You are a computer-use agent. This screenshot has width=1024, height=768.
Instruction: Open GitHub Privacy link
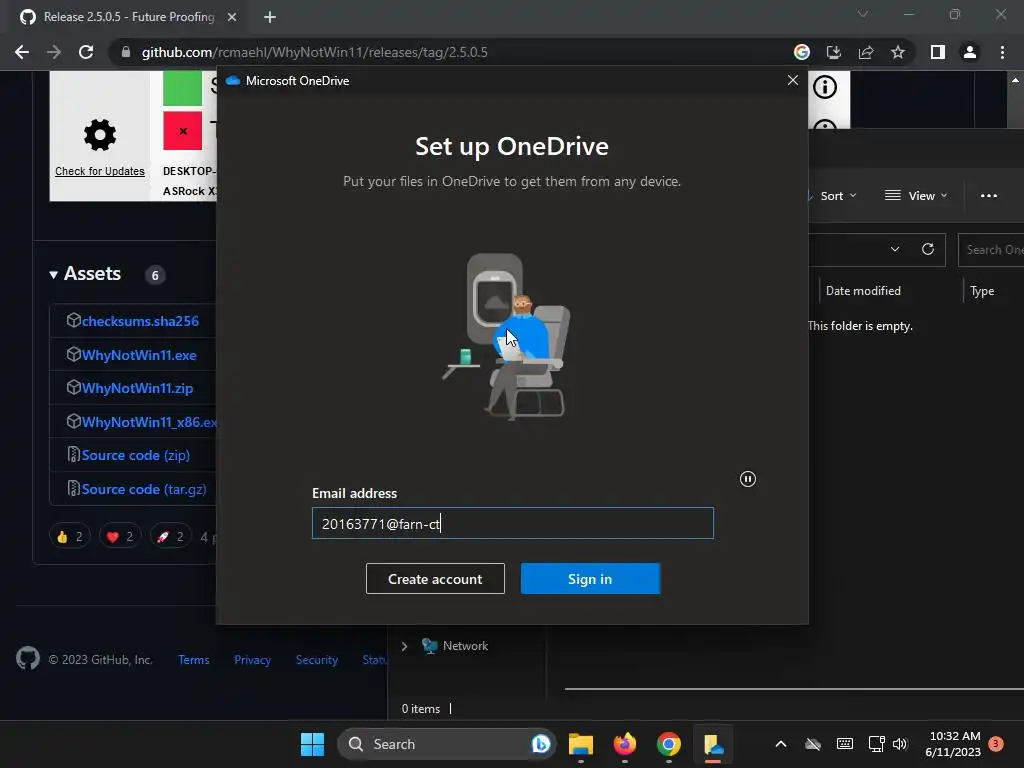(253, 660)
